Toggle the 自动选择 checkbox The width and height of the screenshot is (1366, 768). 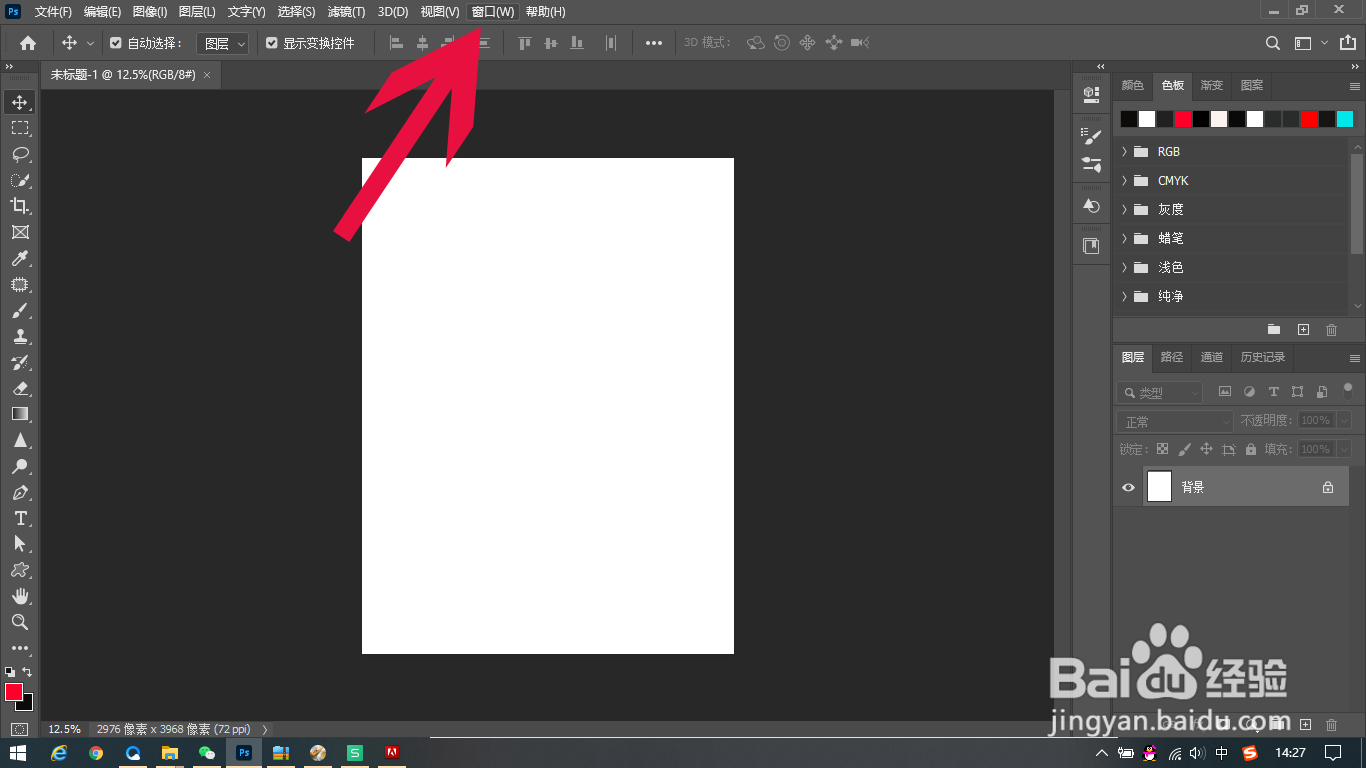[x=115, y=43]
